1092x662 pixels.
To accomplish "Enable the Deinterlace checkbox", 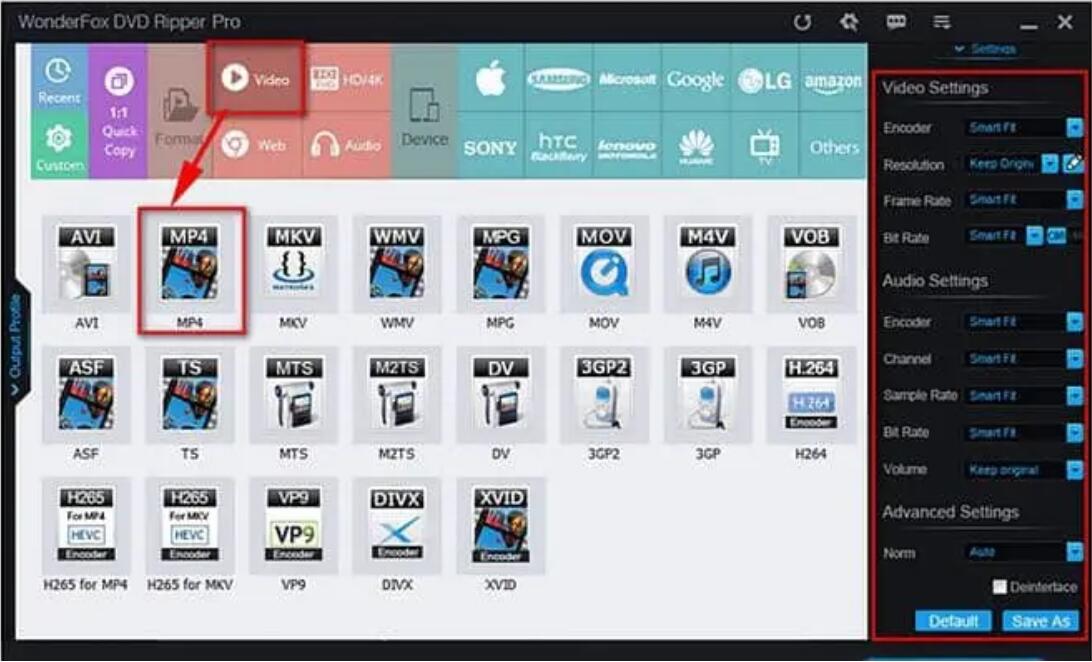I will pos(999,587).
